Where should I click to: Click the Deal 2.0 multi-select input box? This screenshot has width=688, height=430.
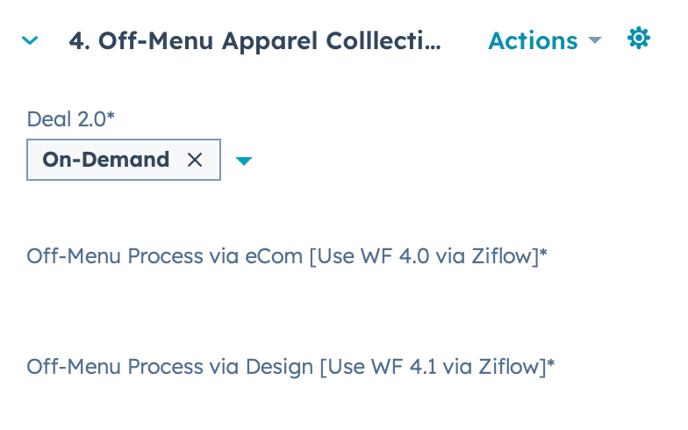pos(123,160)
